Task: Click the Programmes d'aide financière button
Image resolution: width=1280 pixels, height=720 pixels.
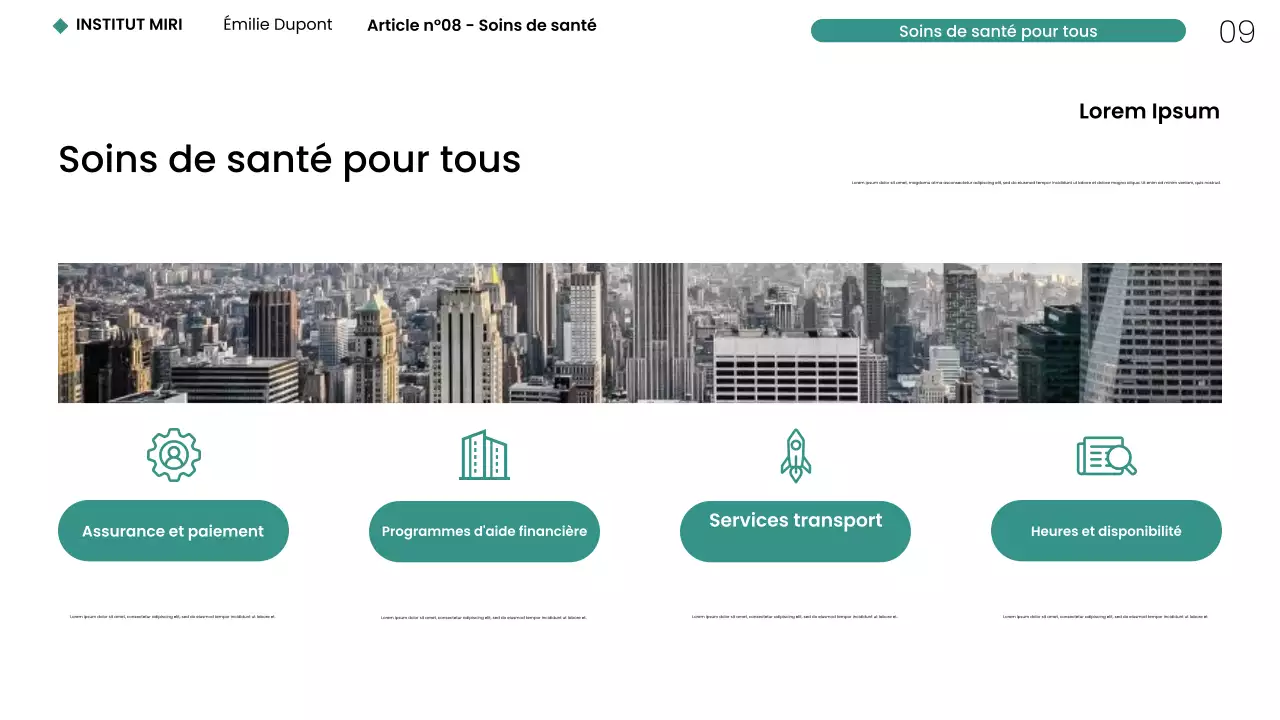Action: (x=484, y=531)
